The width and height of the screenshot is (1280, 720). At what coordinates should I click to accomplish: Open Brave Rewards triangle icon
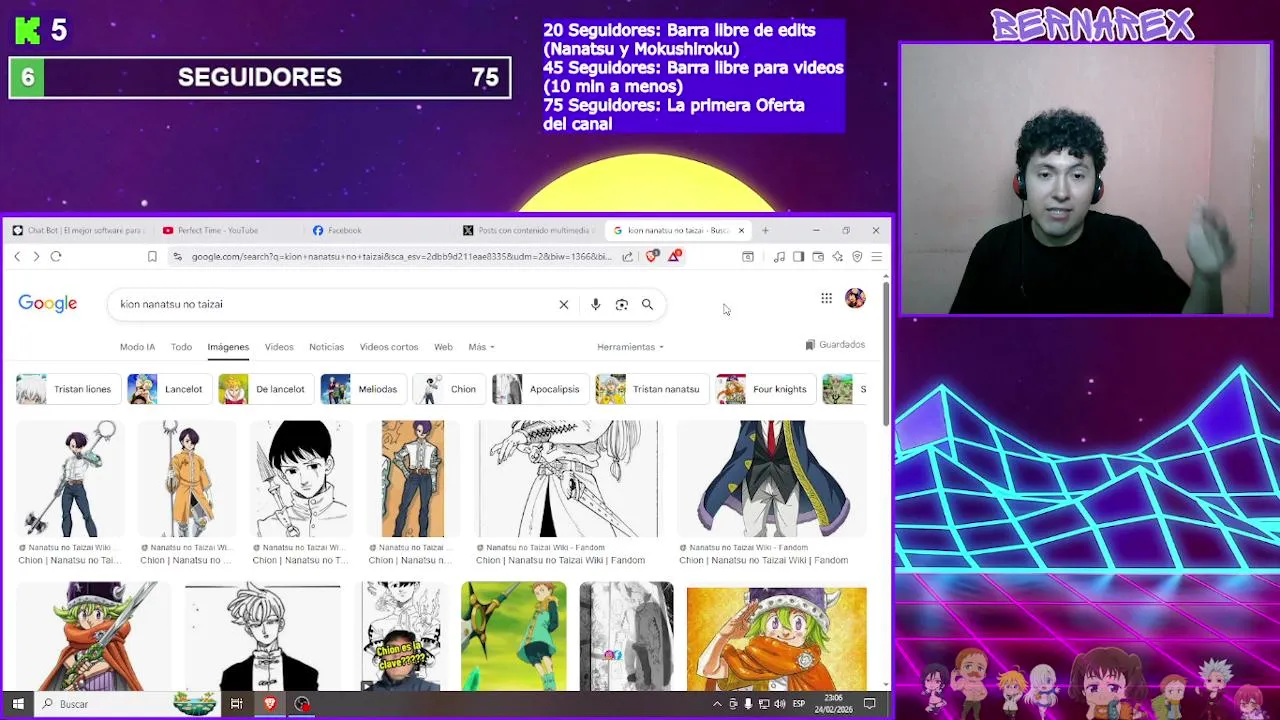coord(675,257)
